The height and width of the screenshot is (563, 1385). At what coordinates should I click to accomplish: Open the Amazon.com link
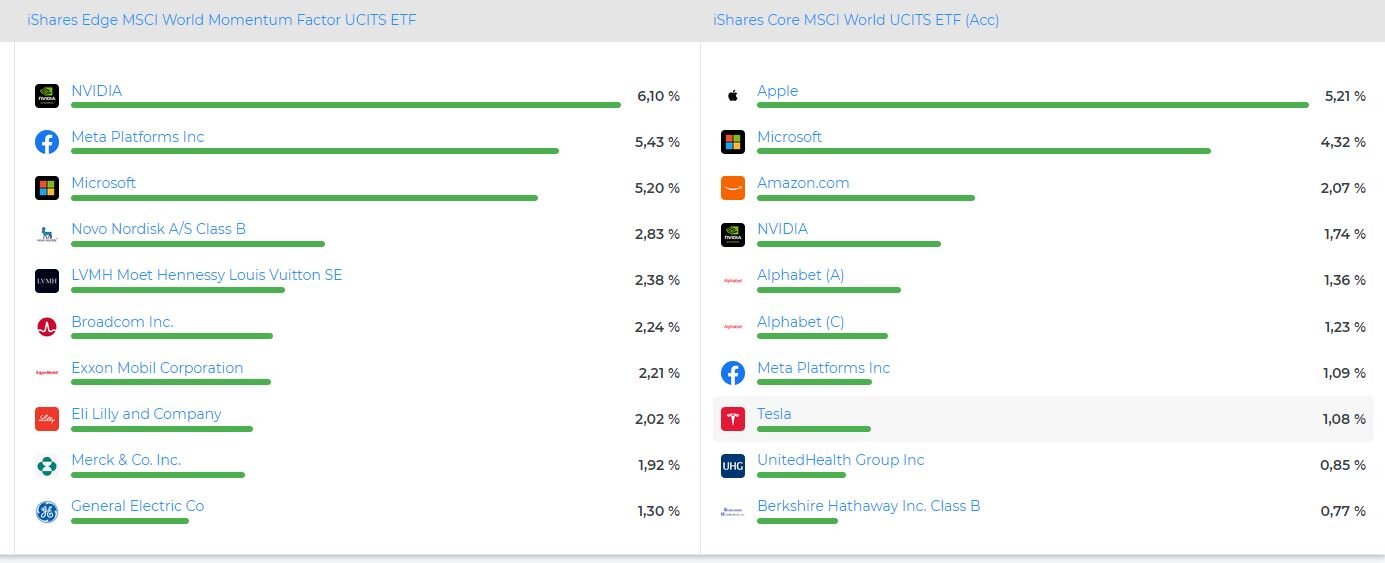803,183
